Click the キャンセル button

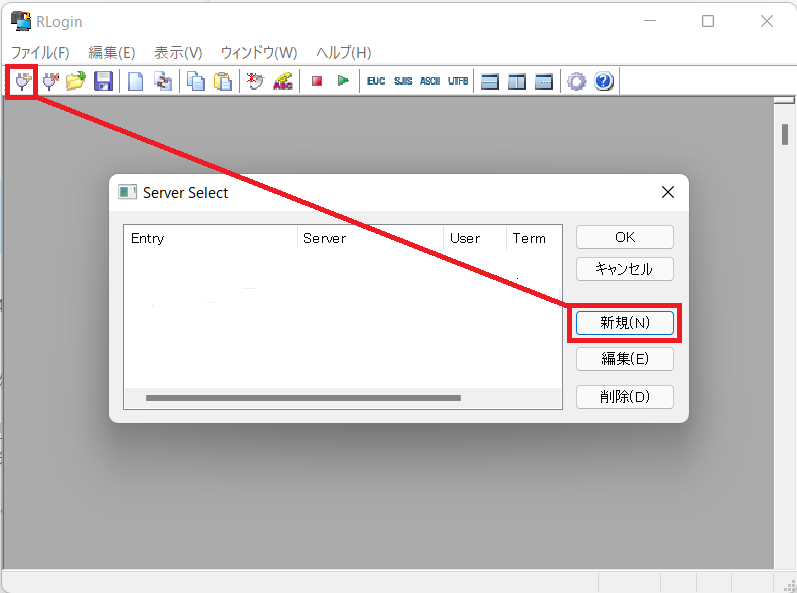625,269
